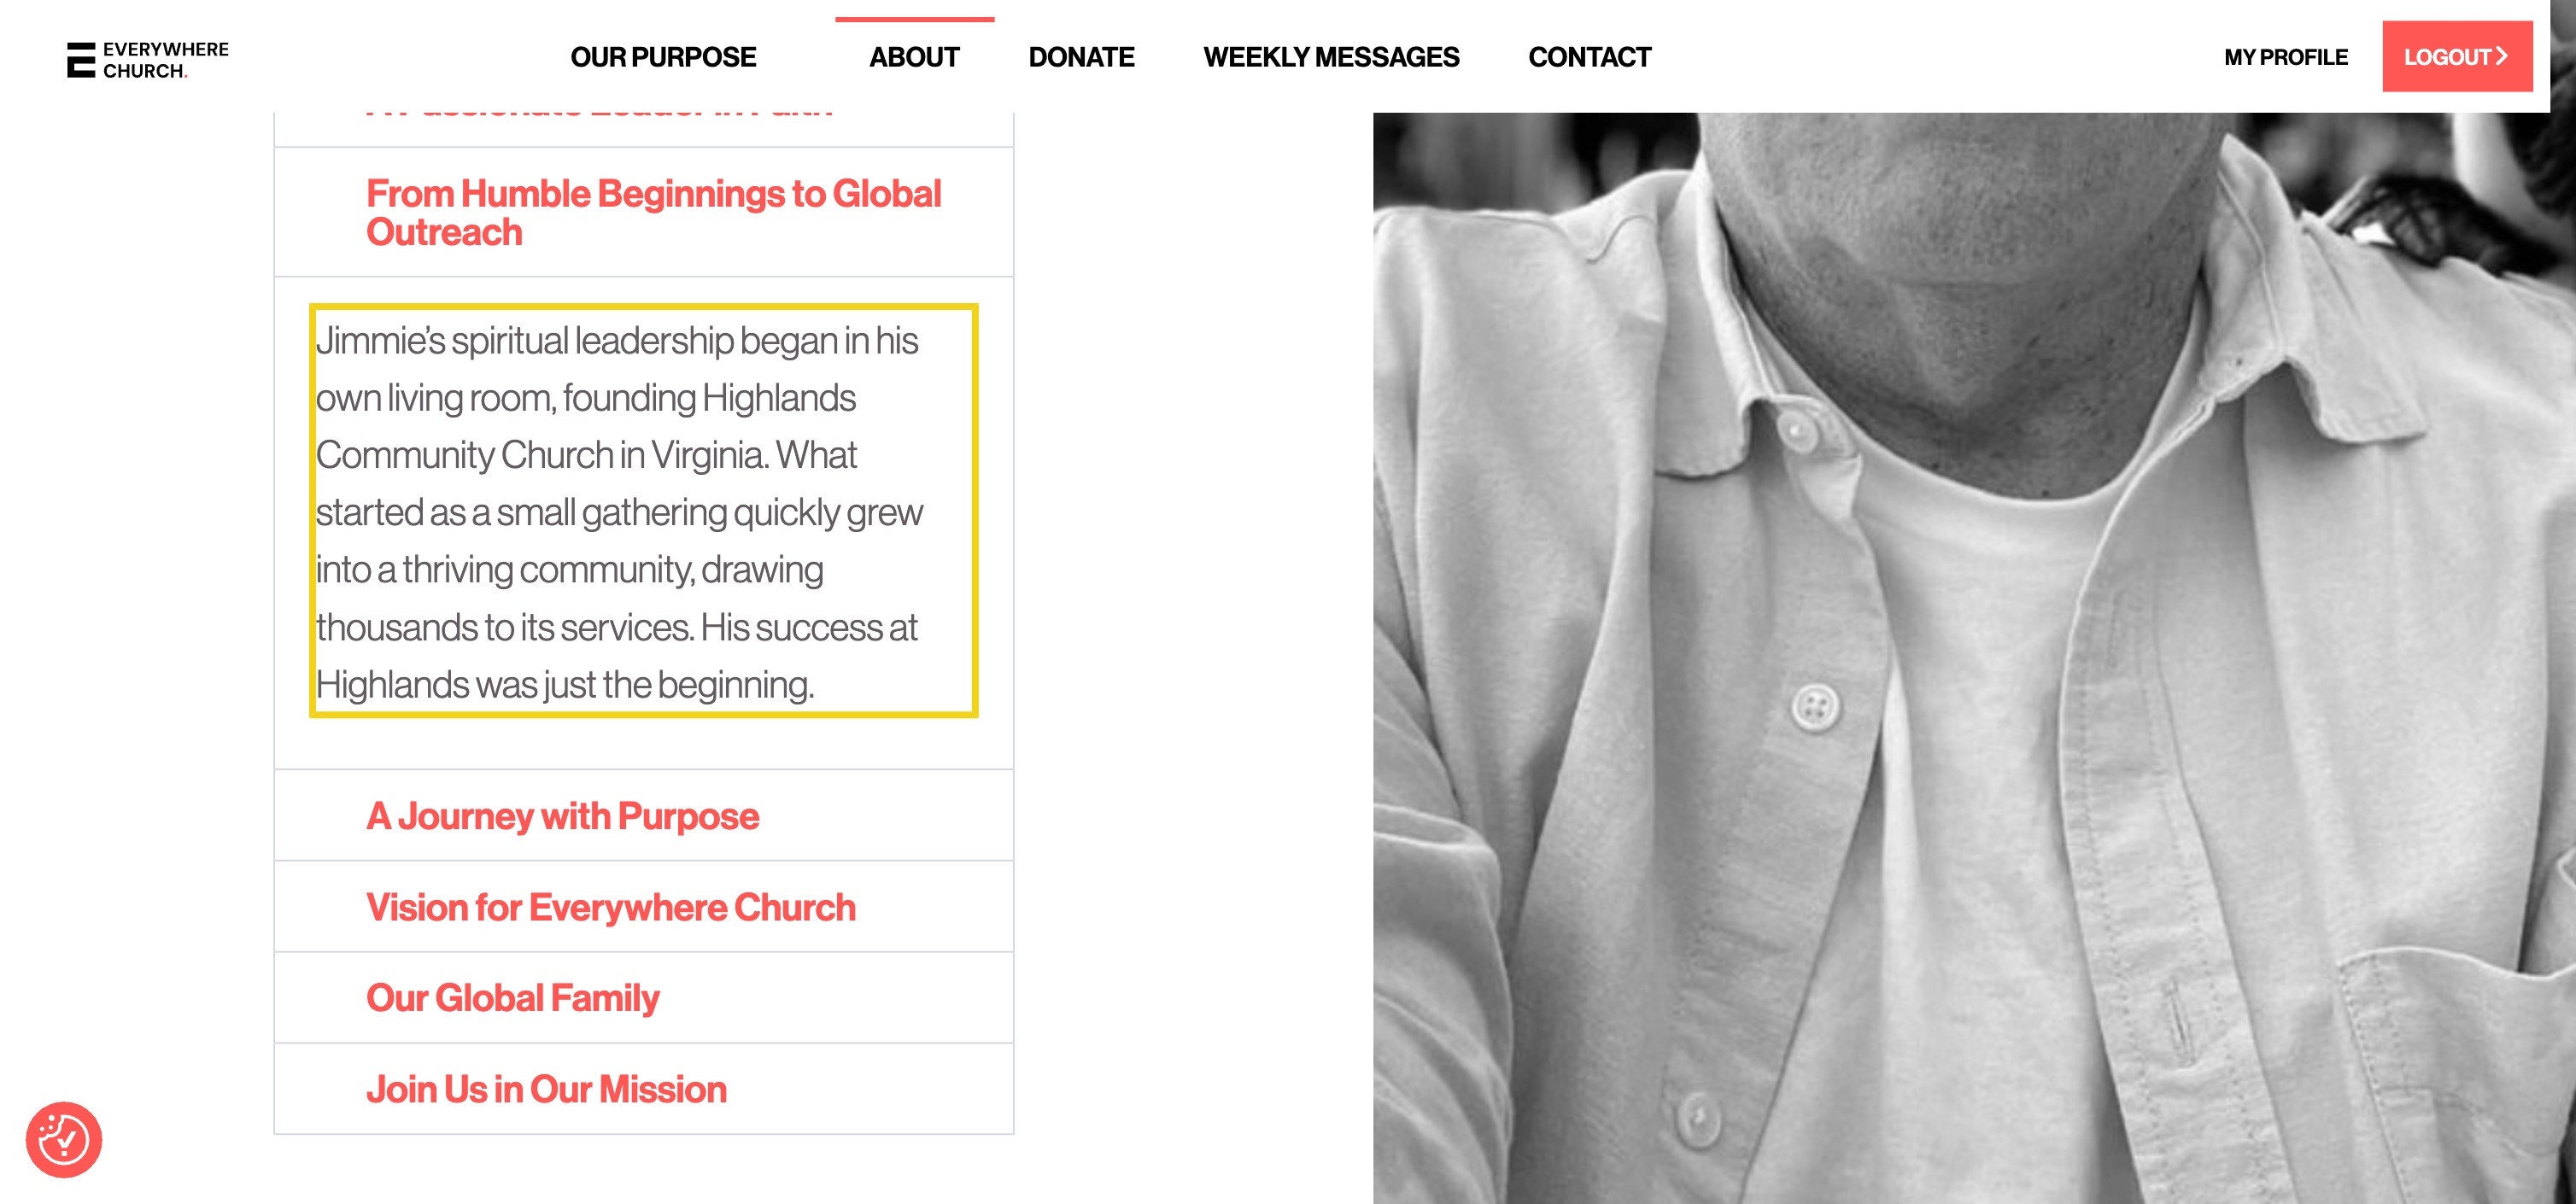Collapse From Humble Beginnings to Global Outreach section
The width and height of the screenshot is (2576, 1204).
tap(643, 212)
